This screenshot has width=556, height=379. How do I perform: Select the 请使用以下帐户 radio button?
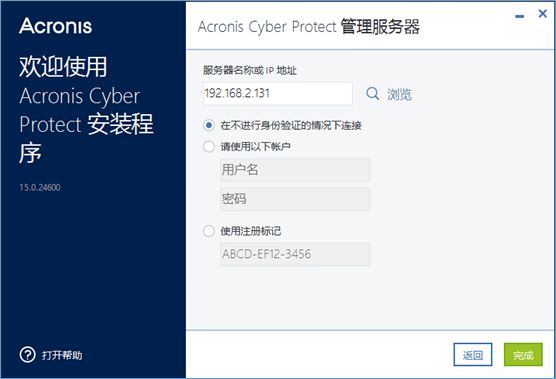[x=209, y=146]
